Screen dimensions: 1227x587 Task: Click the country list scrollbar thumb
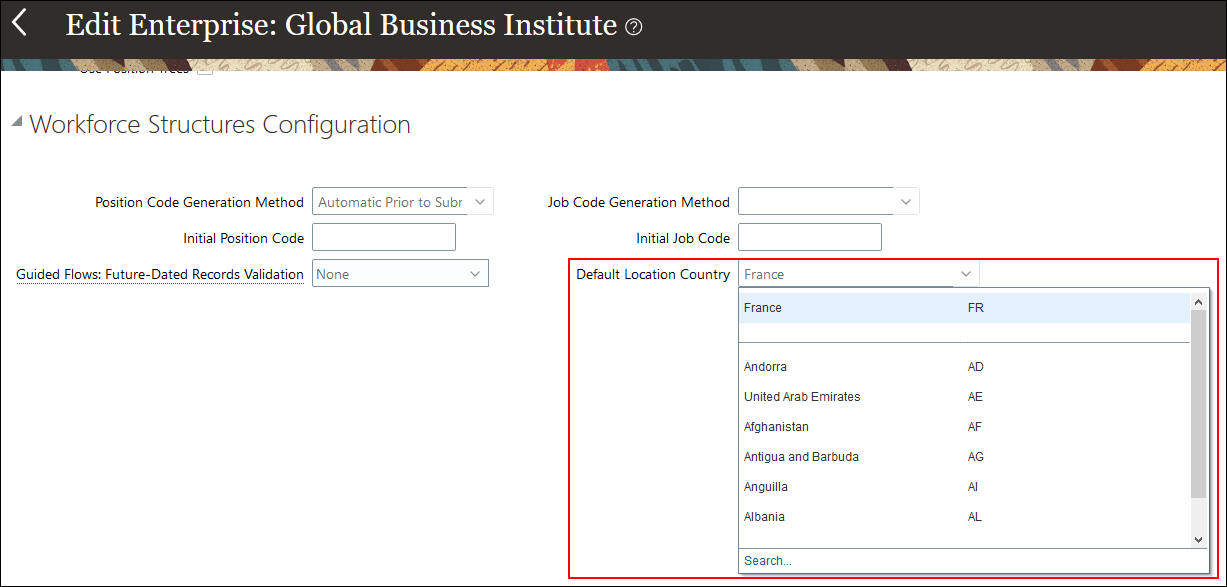click(x=1199, y=403)
